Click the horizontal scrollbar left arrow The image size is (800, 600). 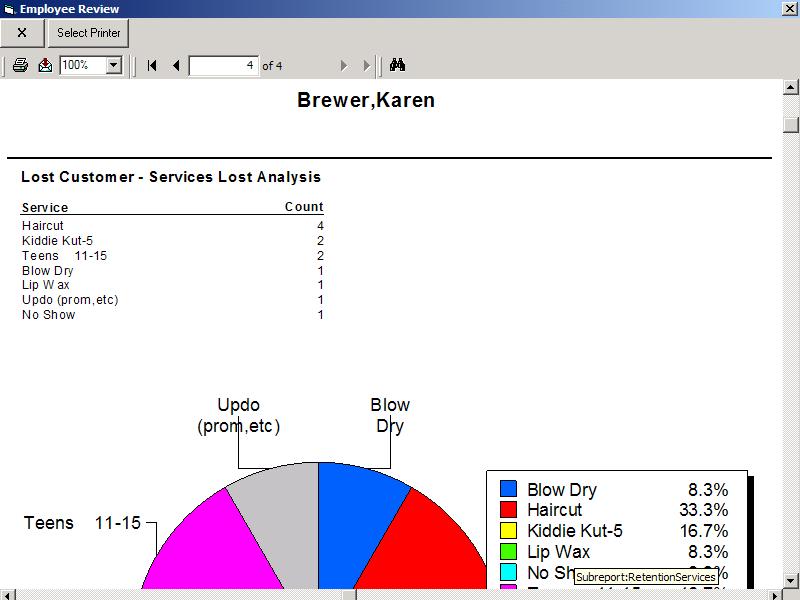[x=7, y=594]
